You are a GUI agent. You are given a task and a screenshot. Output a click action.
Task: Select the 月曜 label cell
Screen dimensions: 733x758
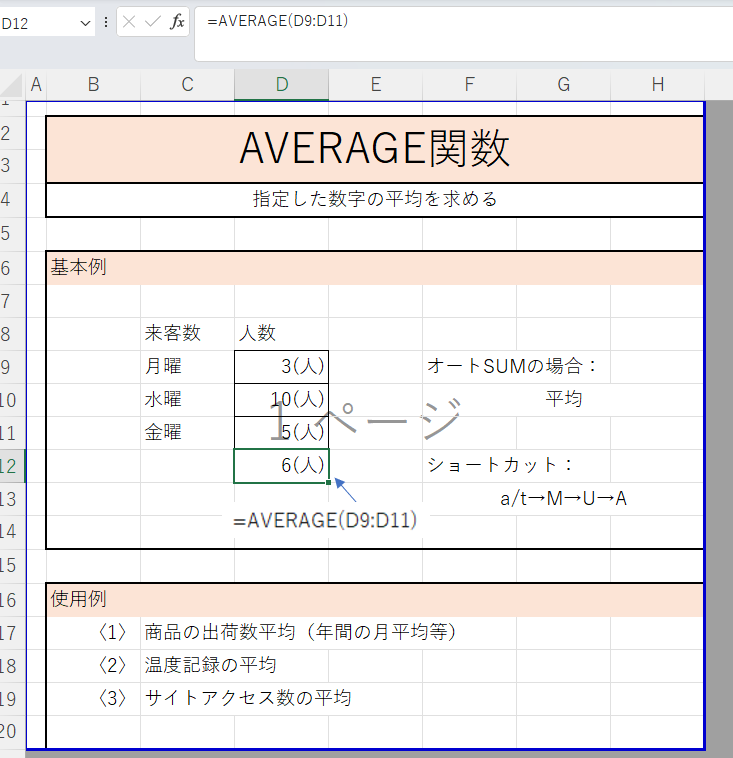(187, 366)
